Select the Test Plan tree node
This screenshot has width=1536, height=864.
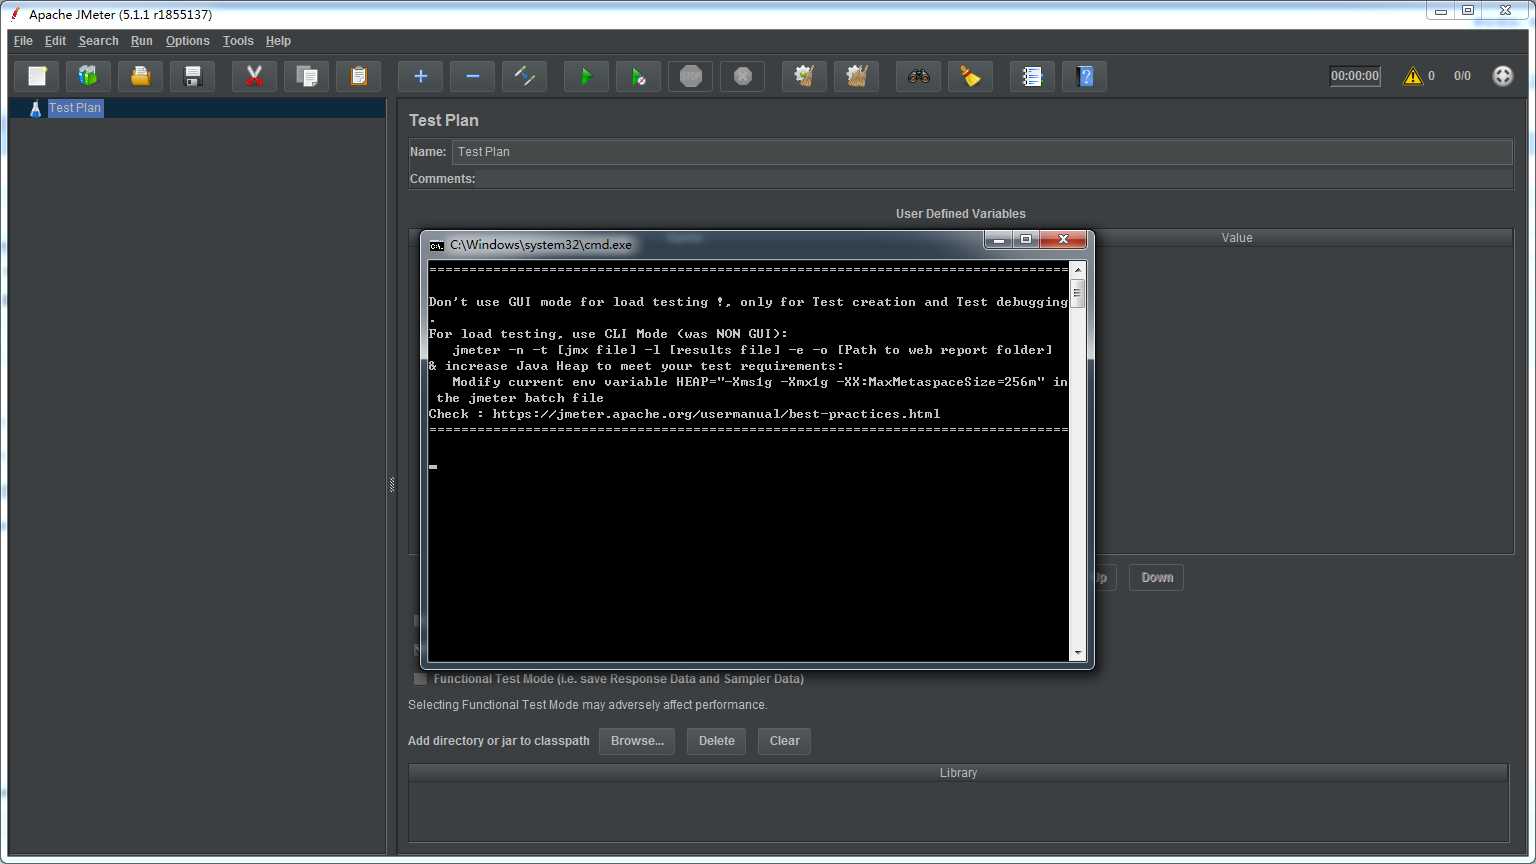75,108
